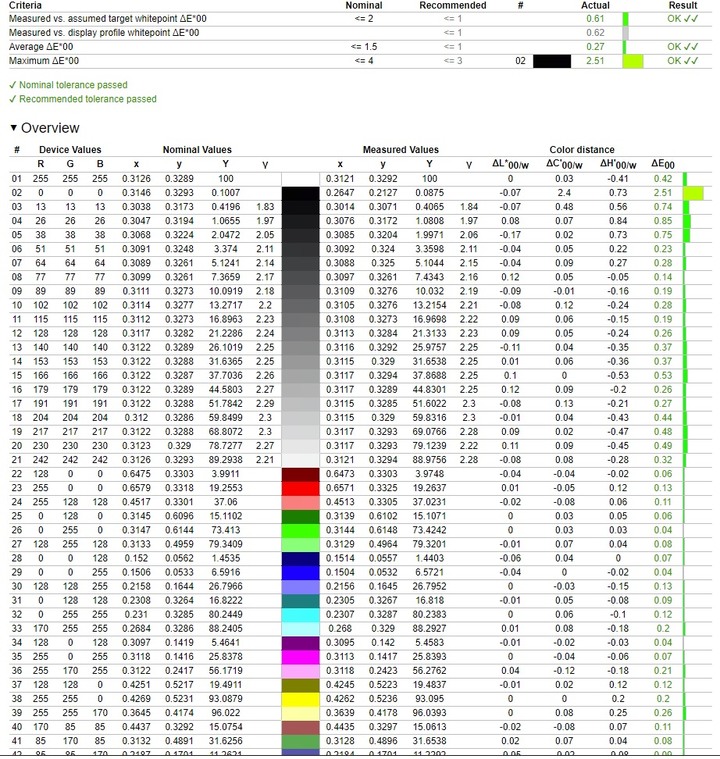Select the purple swatch in row 34
The height and width of the screenshot is (759, 720).
click(301, 643)
